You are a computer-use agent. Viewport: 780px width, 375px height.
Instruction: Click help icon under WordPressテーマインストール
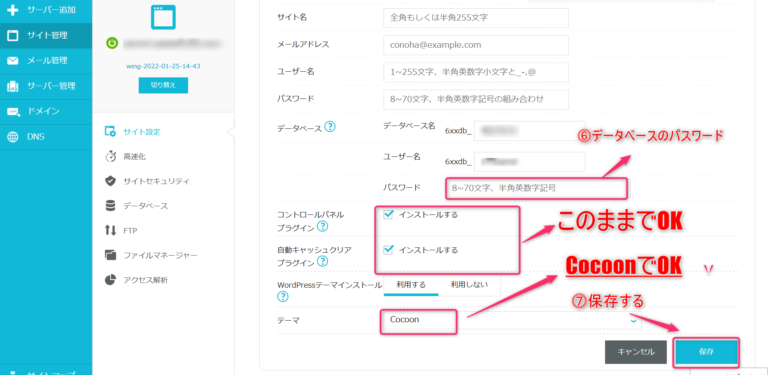283,297
